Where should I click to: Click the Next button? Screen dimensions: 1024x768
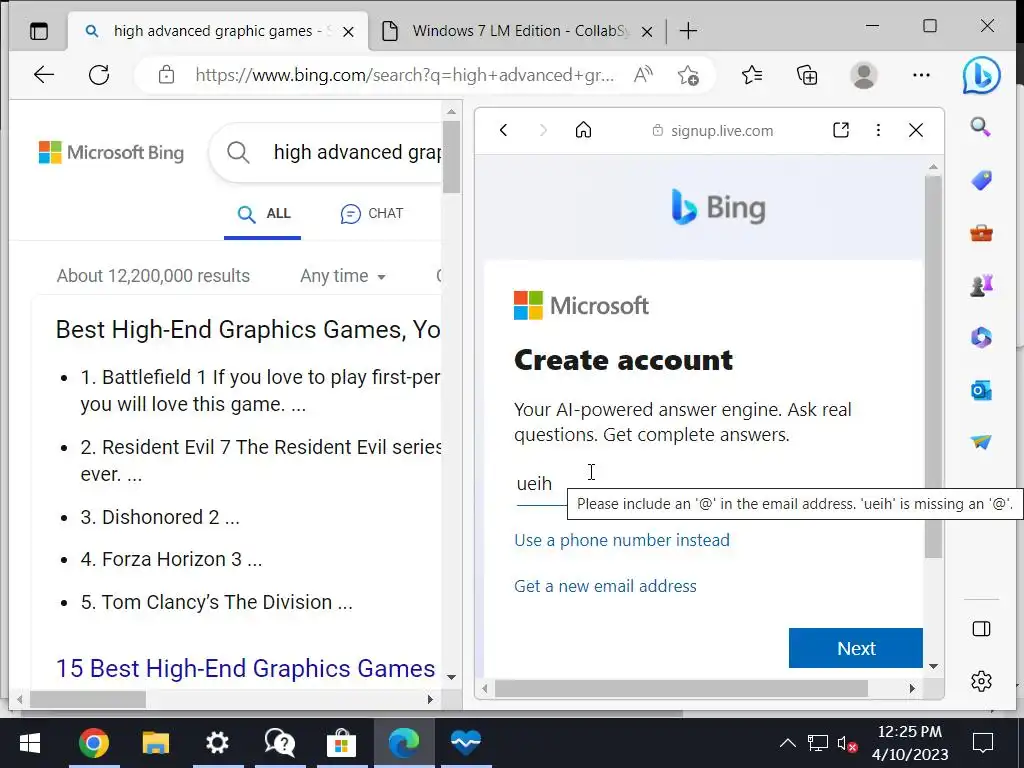pyautogui.click(x=856, y=648)
